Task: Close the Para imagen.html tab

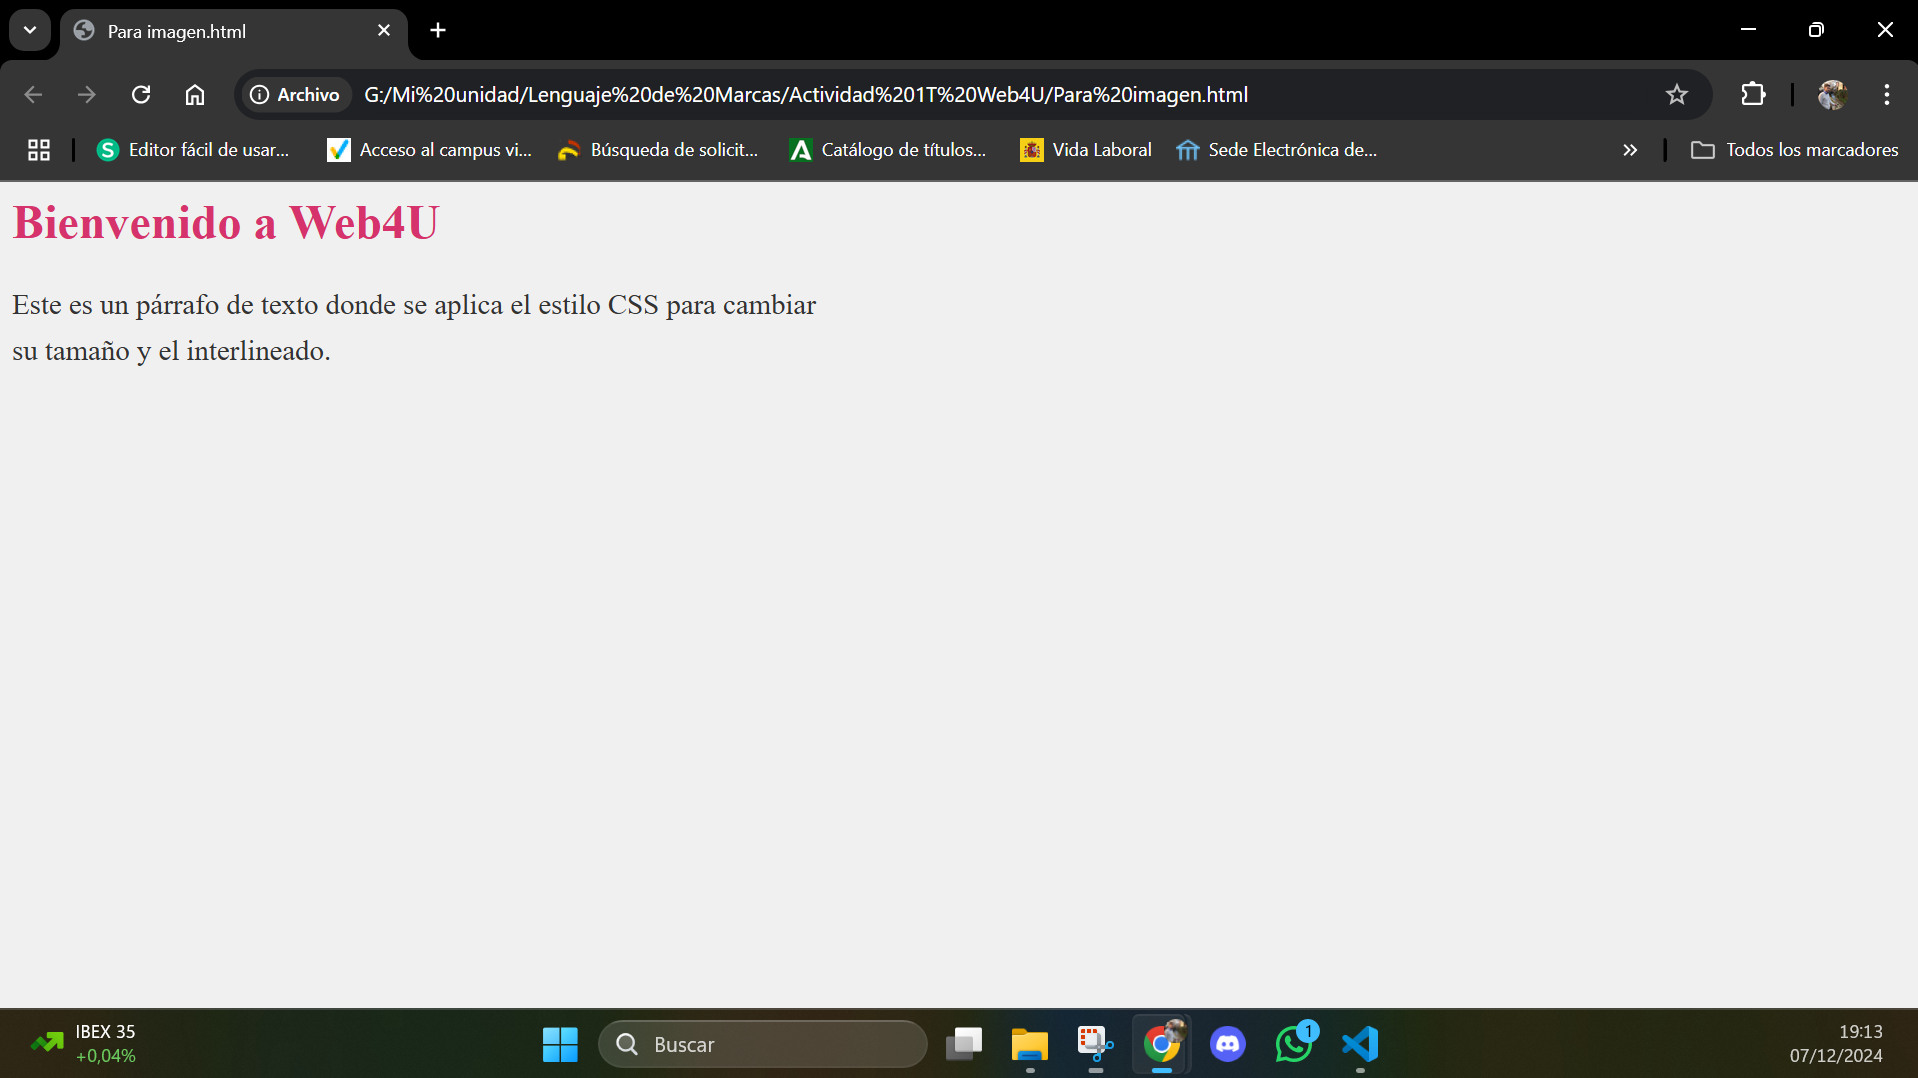Action: 384,31
